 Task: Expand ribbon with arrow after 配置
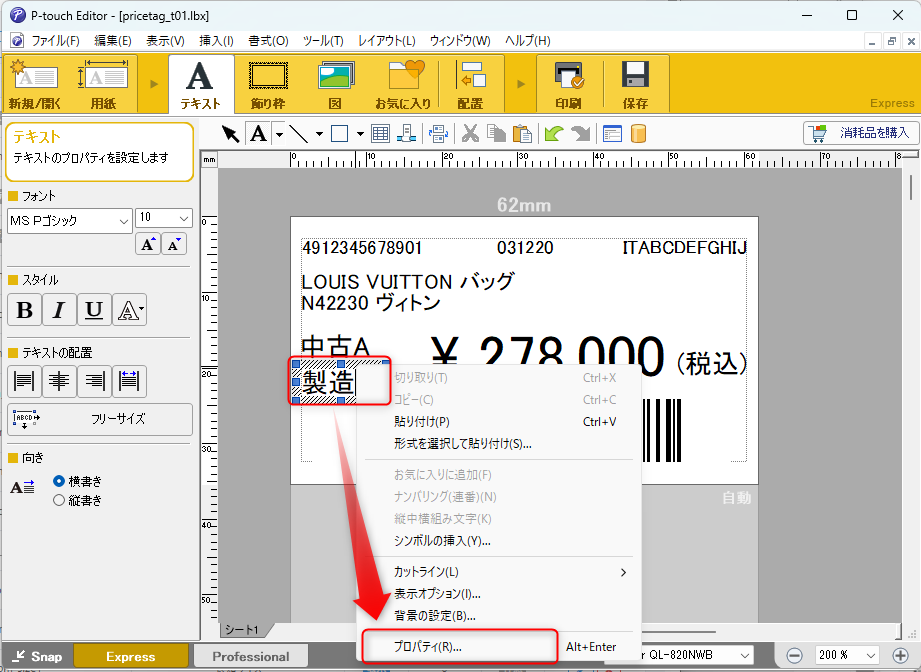coord(520,84)
